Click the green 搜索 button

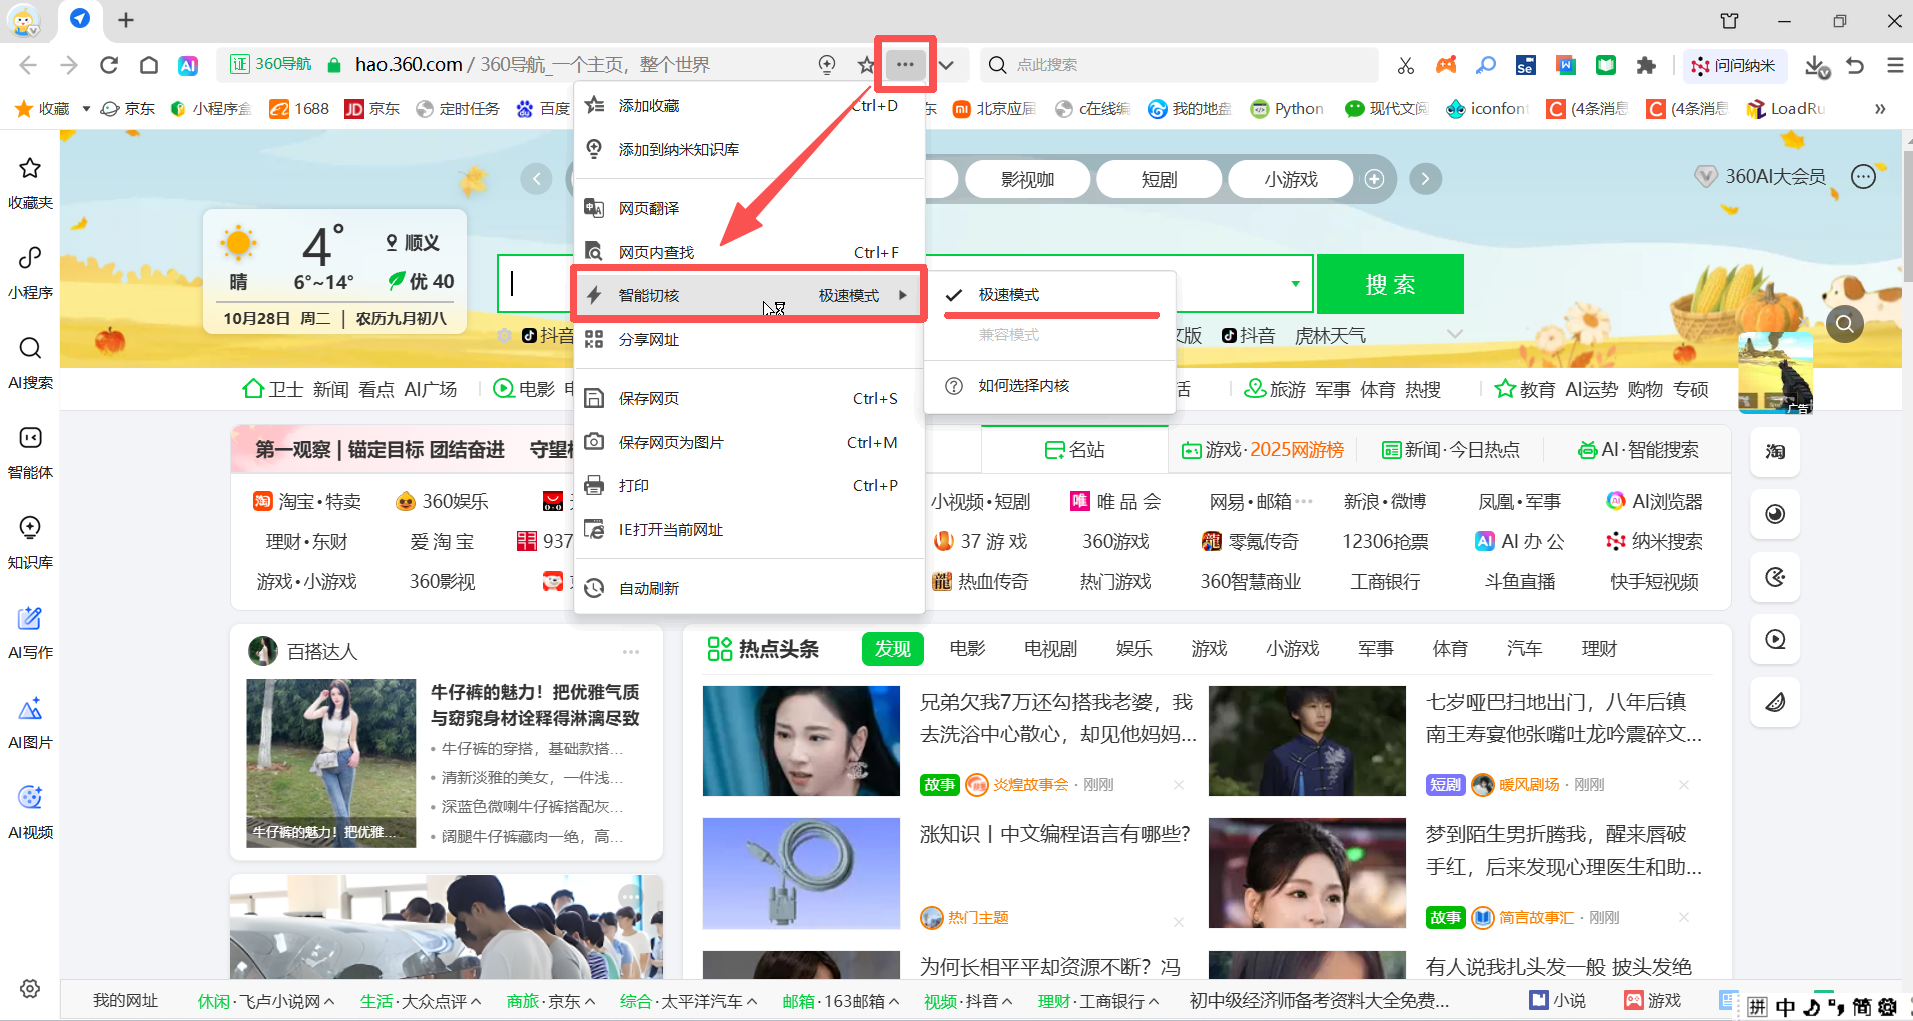coord(1389,284)
